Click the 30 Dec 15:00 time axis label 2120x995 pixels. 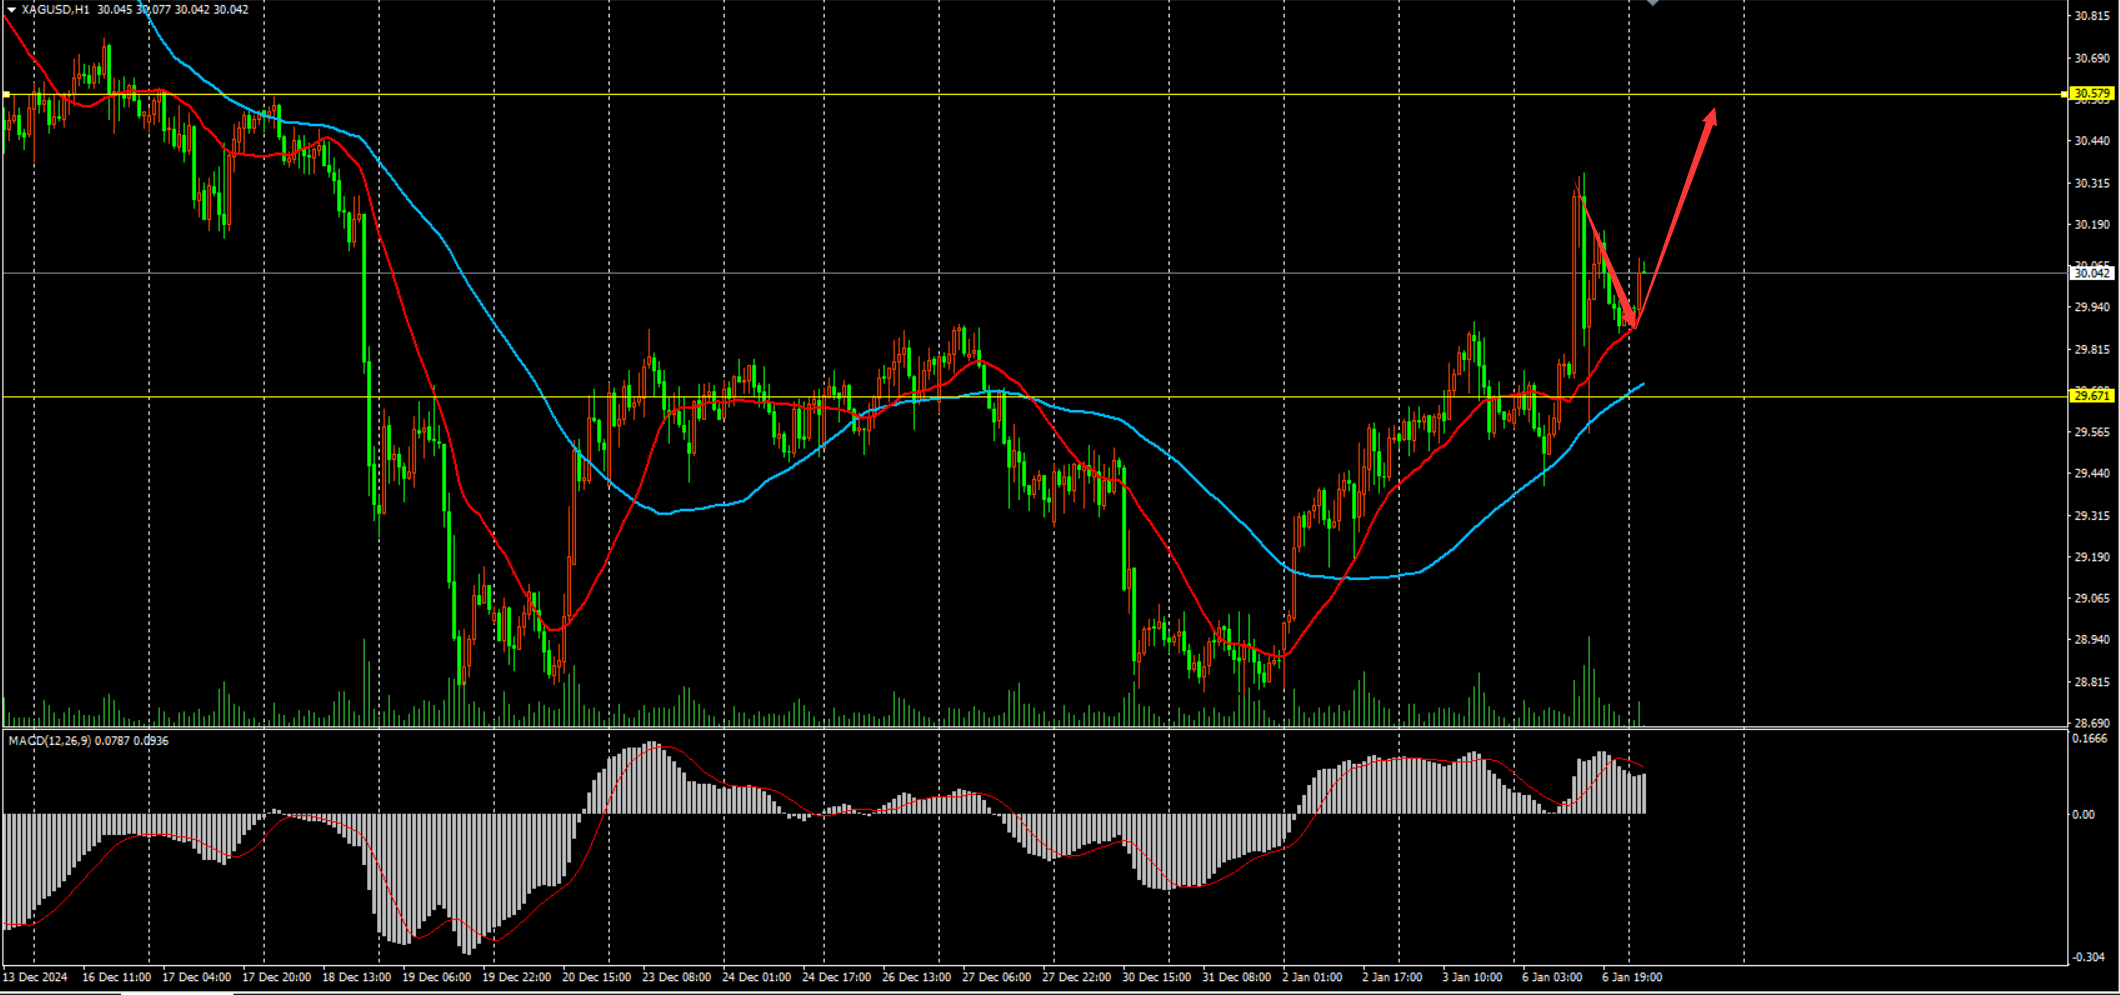point(1156,977)
